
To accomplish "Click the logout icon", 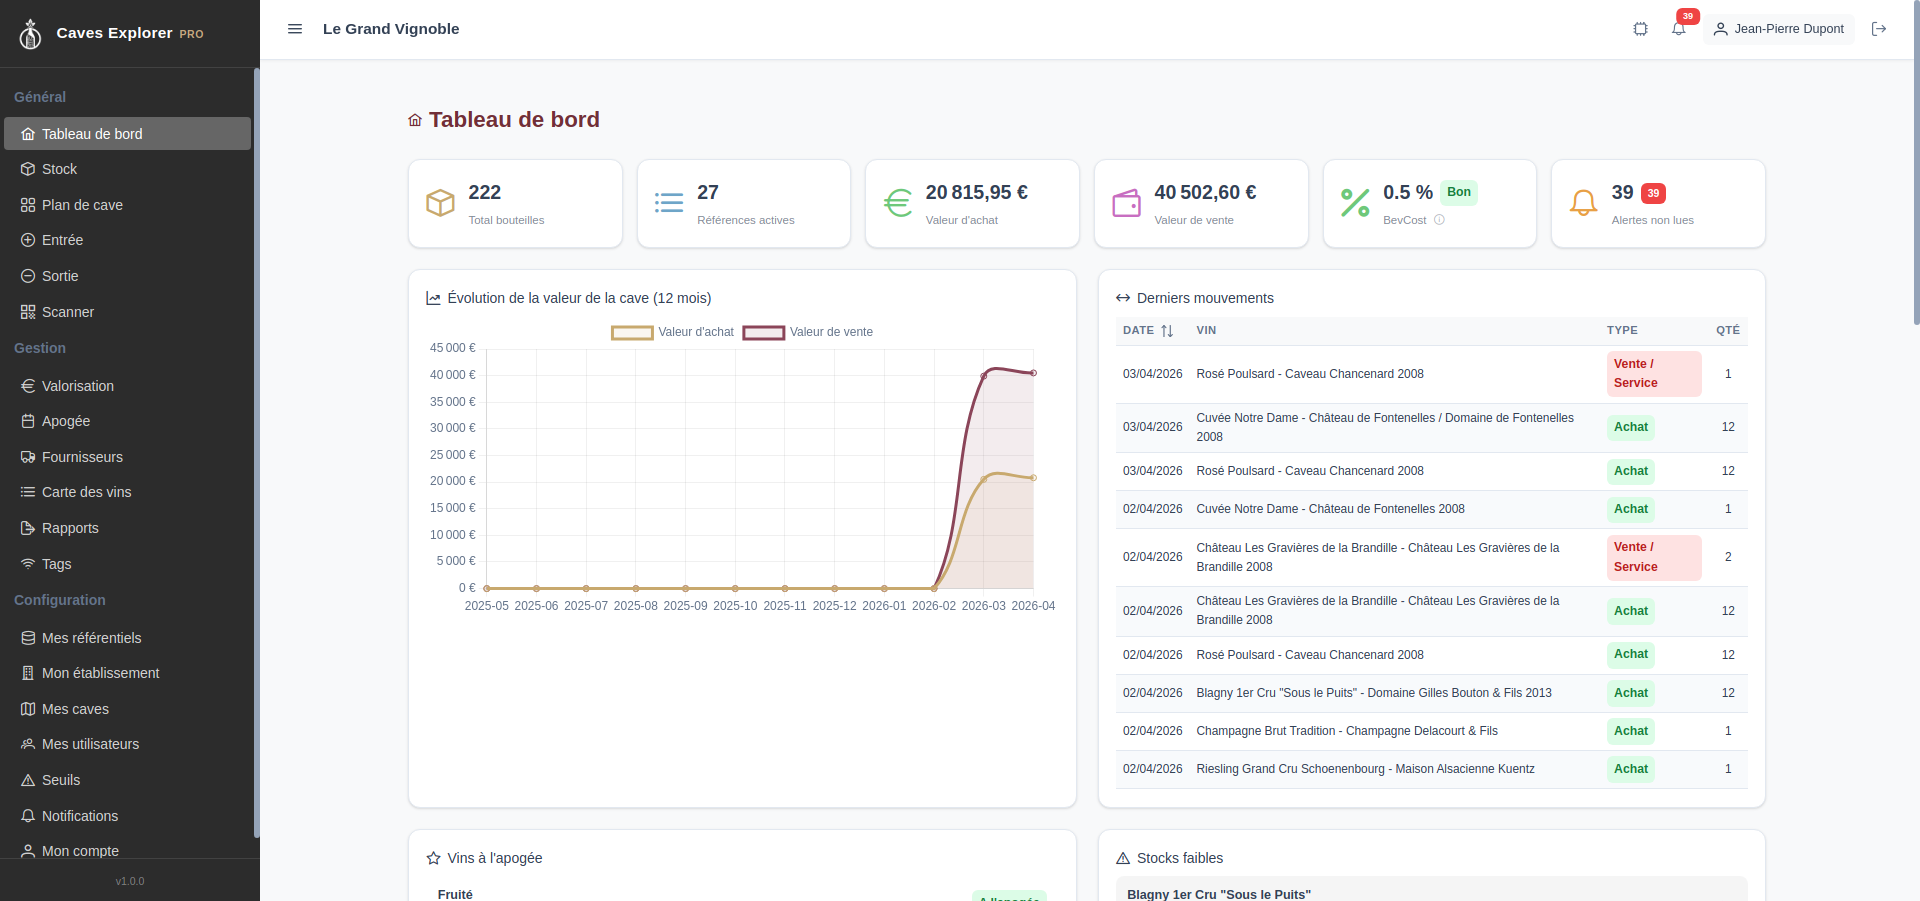I will pos(1879,29).
